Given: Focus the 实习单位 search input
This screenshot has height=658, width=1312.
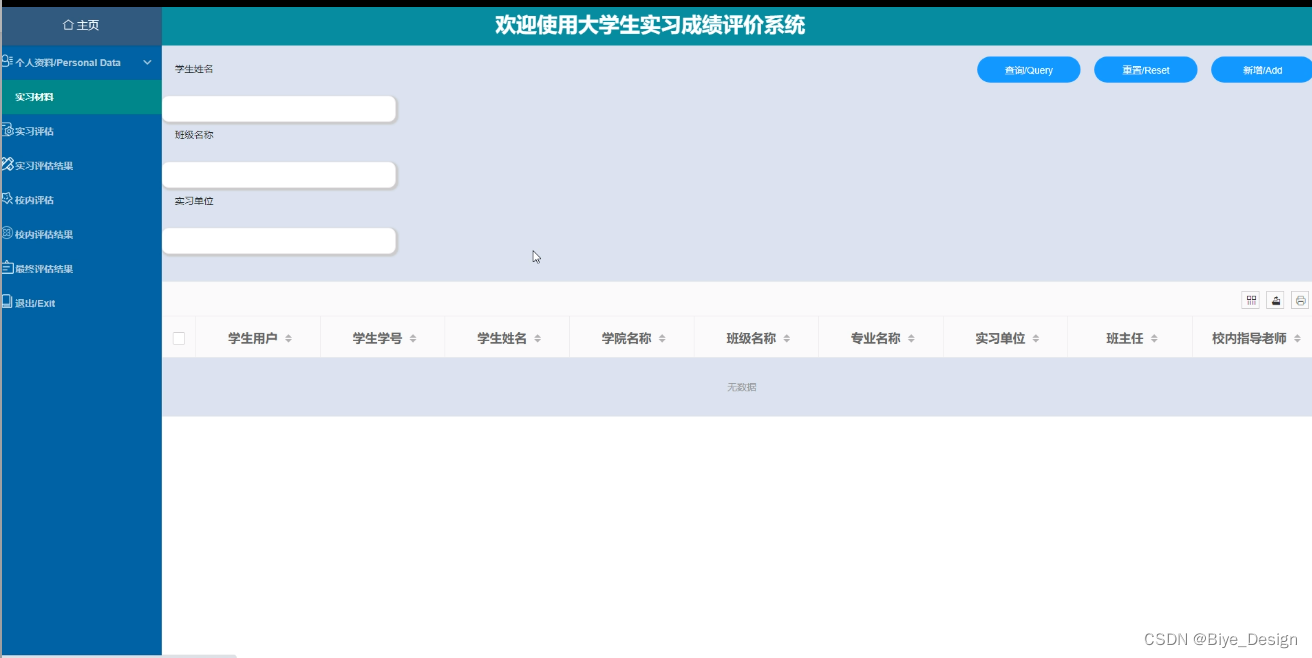Looking at the screenshot, I should [x=279, y=241].
